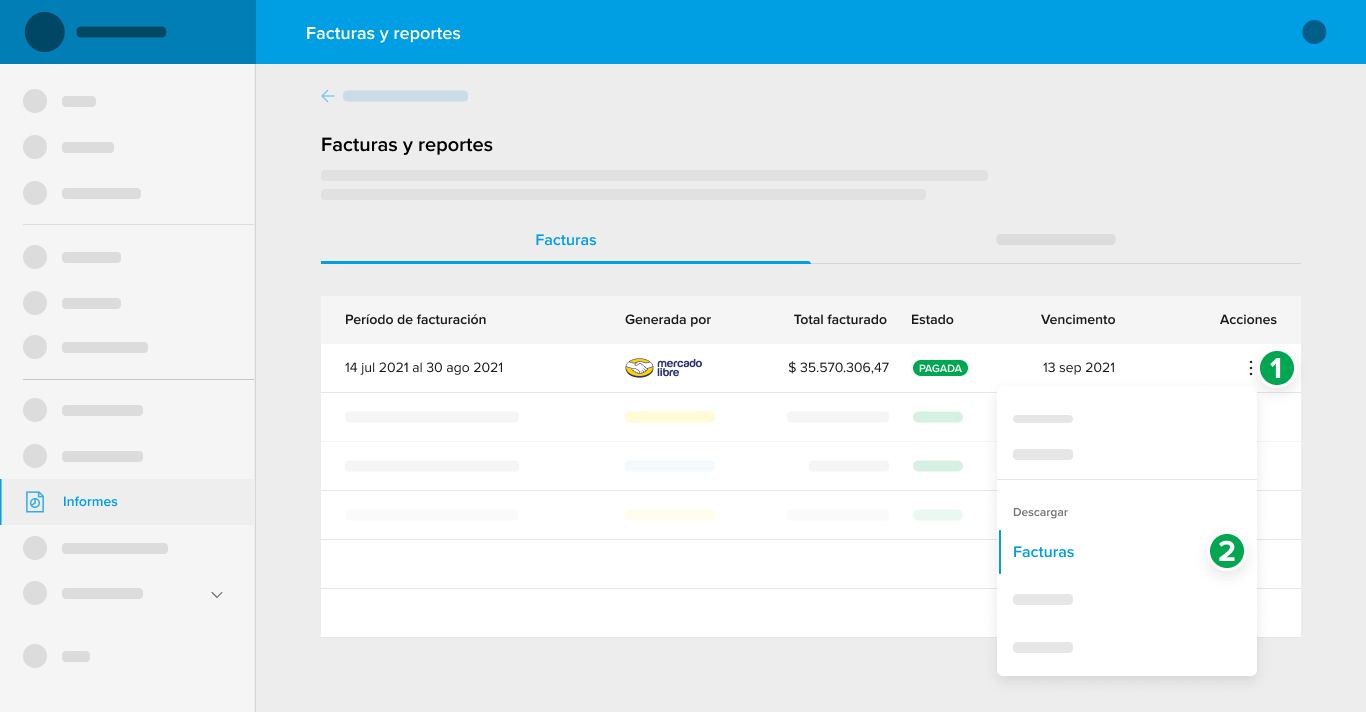Click the total amount $ 35.570.306,47
The height and width of the screenshot is (712, 1366).
[838, 368]
